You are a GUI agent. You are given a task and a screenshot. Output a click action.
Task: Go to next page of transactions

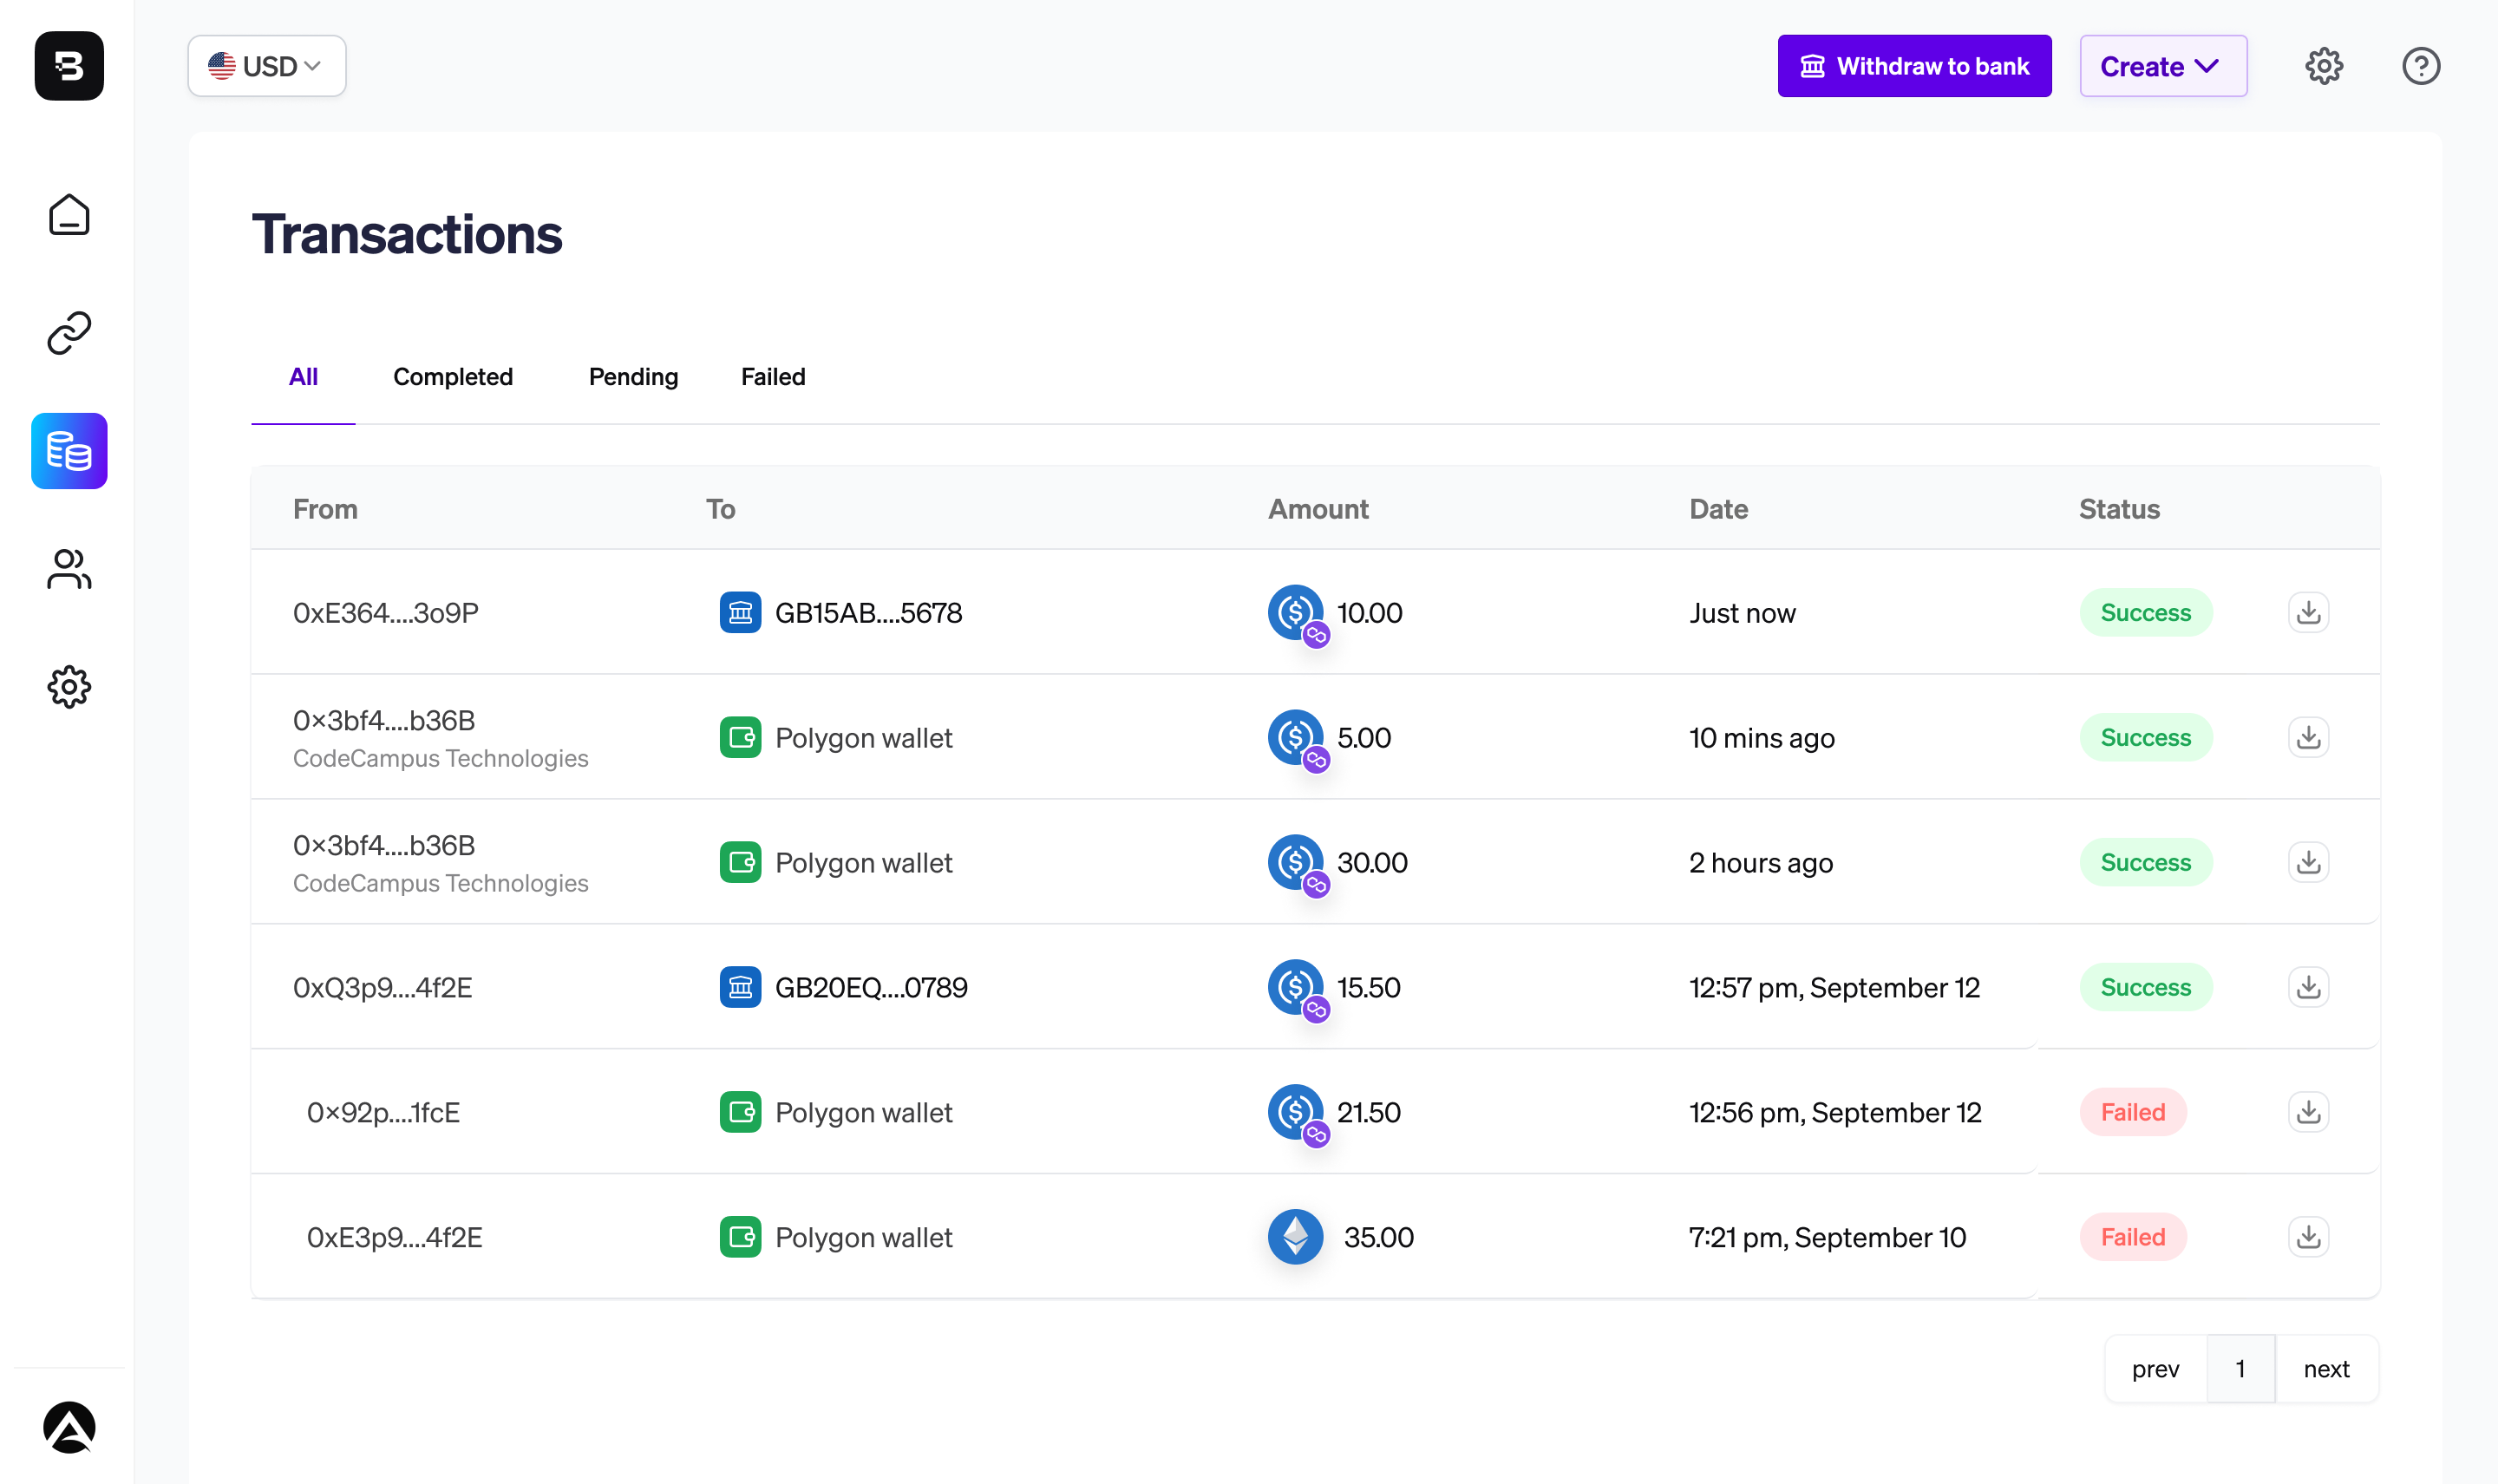pos(2325,1369)
